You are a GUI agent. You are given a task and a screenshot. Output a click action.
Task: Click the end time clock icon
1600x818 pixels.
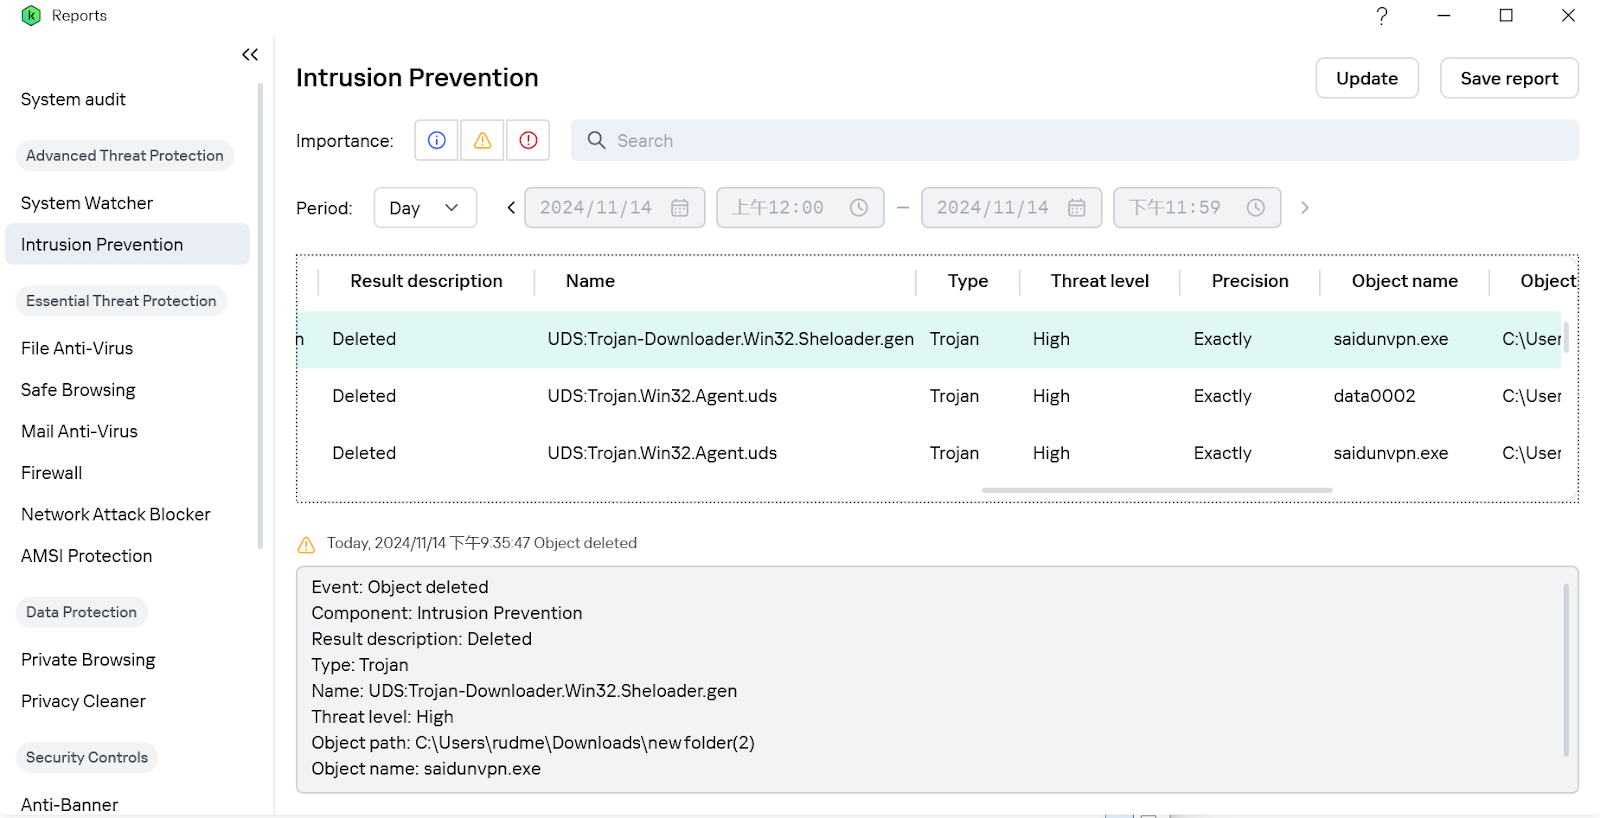pos(1256,208)
